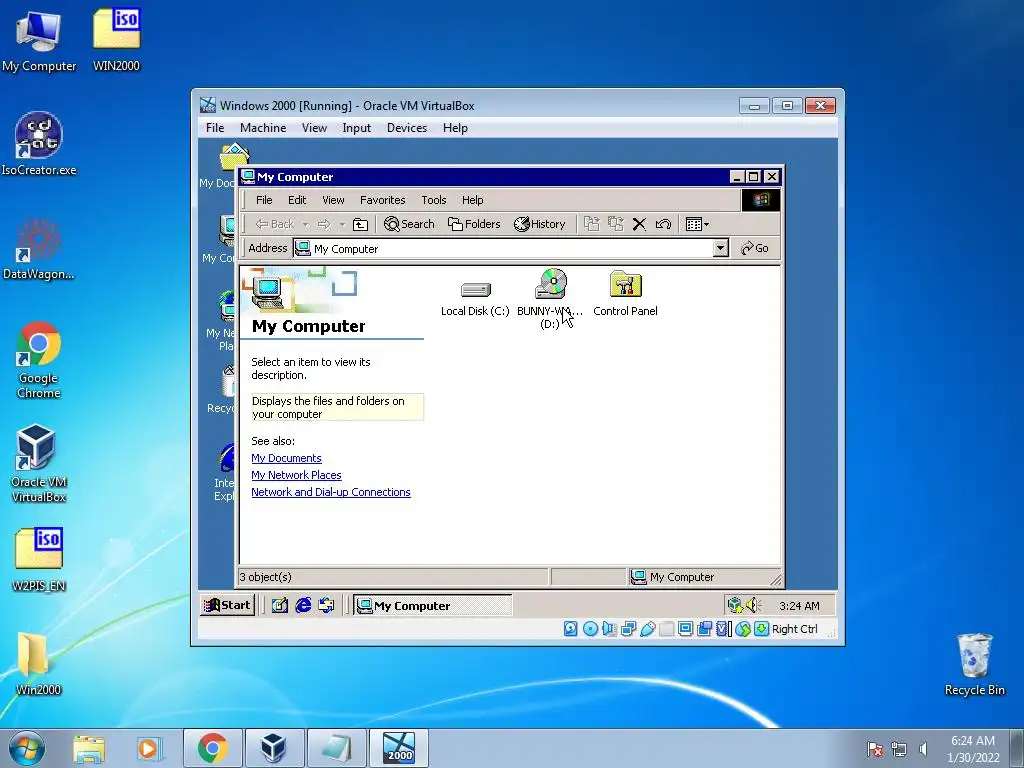Click the VirtualBox audio status icon

click(609, 629)
